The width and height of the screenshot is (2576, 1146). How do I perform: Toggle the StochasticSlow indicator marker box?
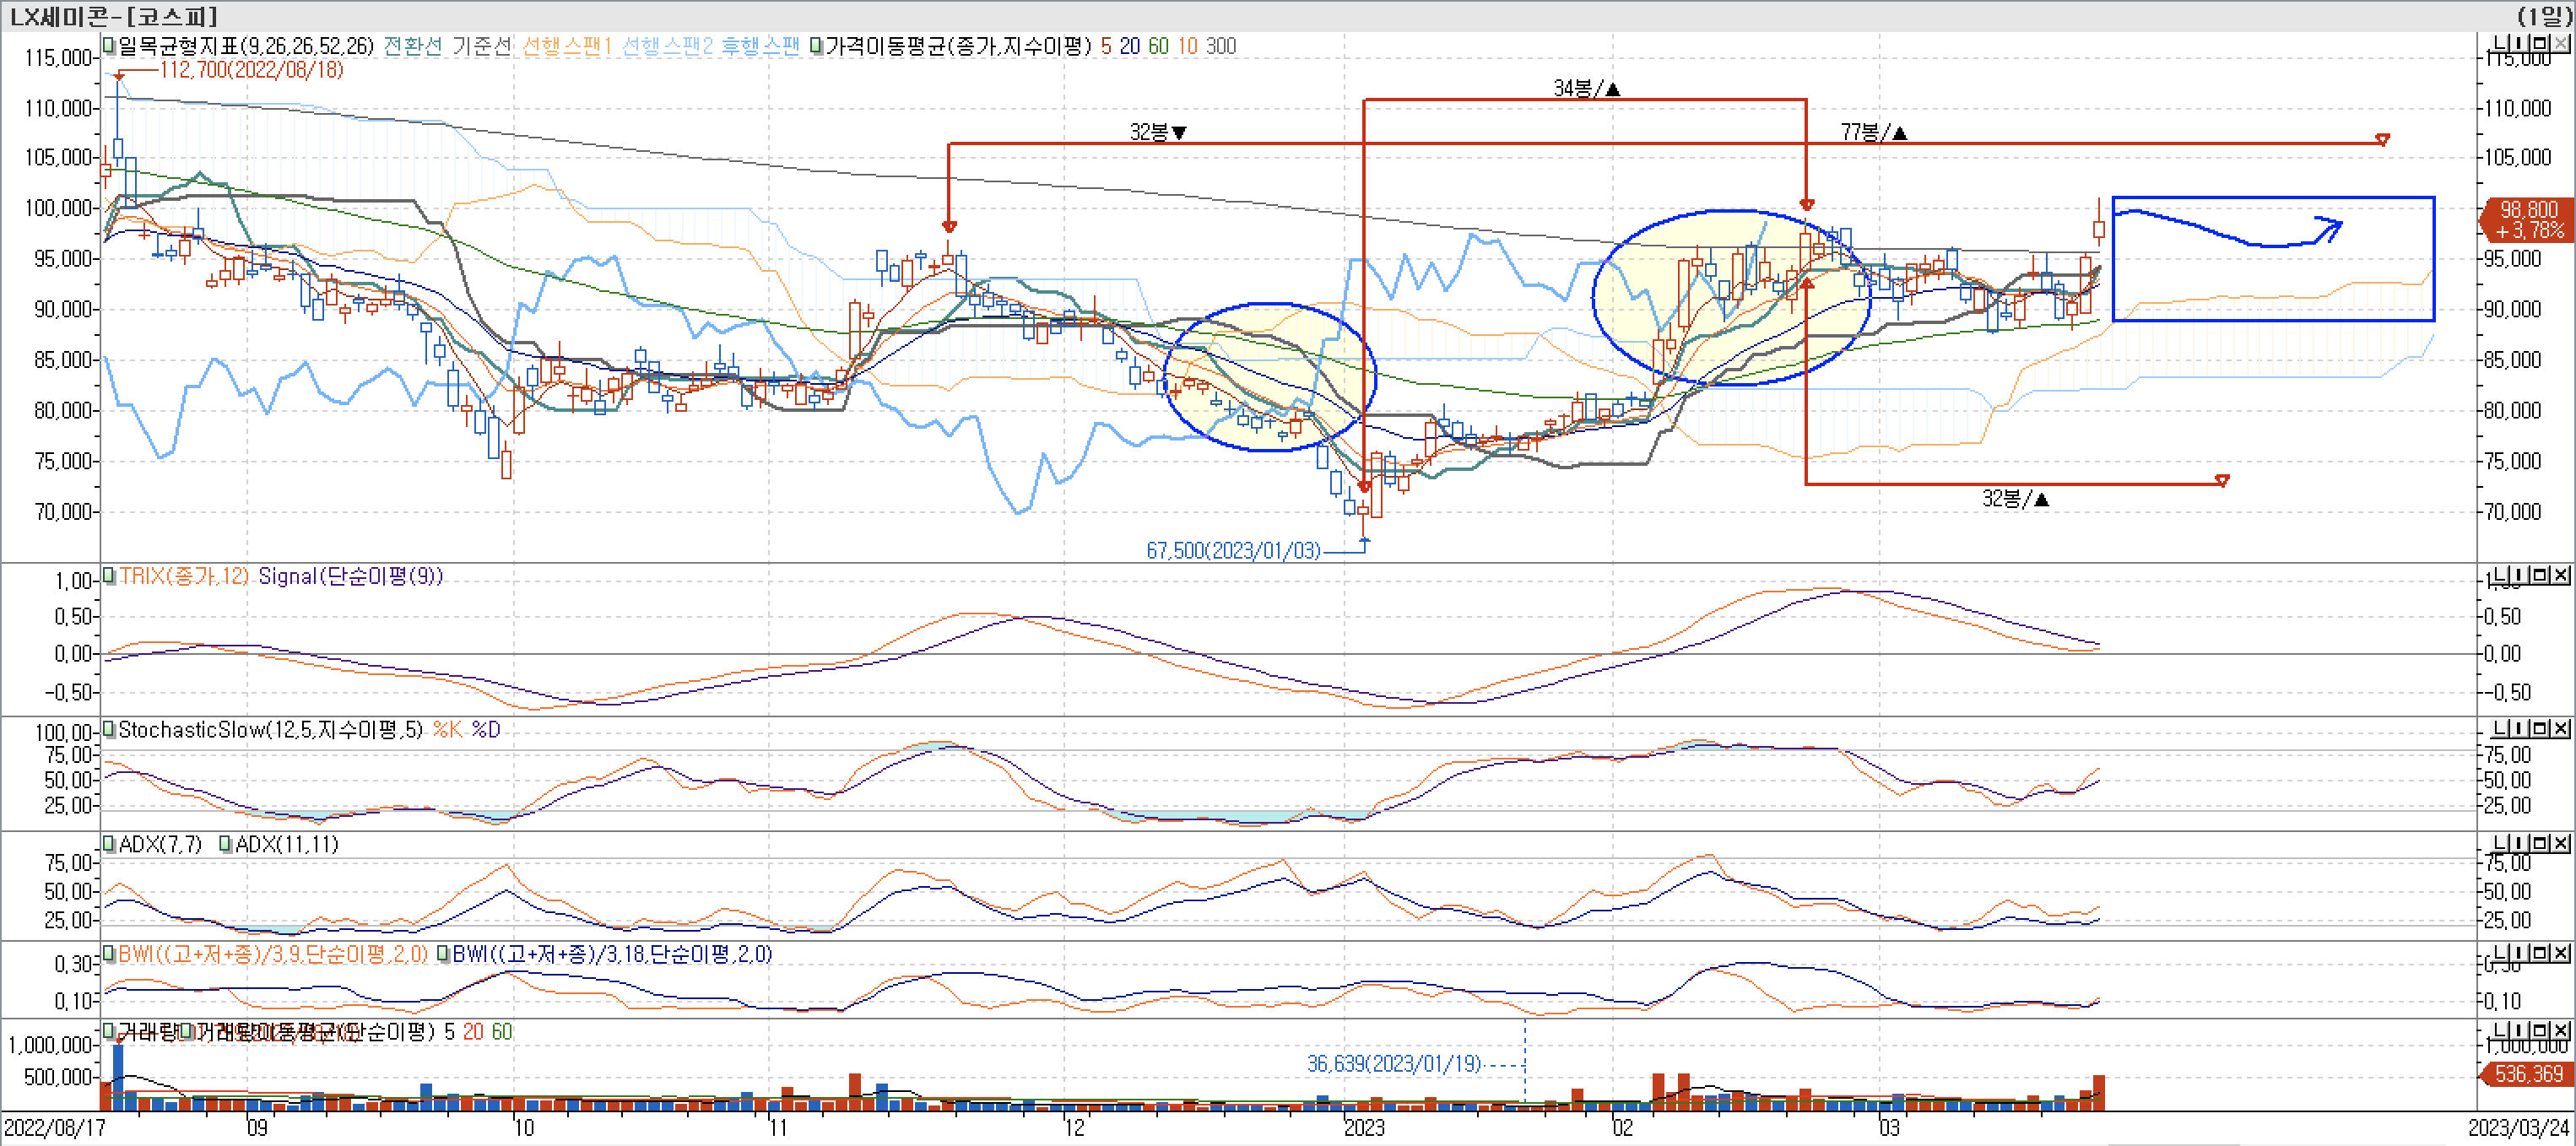pyautogui.click(x=108, y=730)
